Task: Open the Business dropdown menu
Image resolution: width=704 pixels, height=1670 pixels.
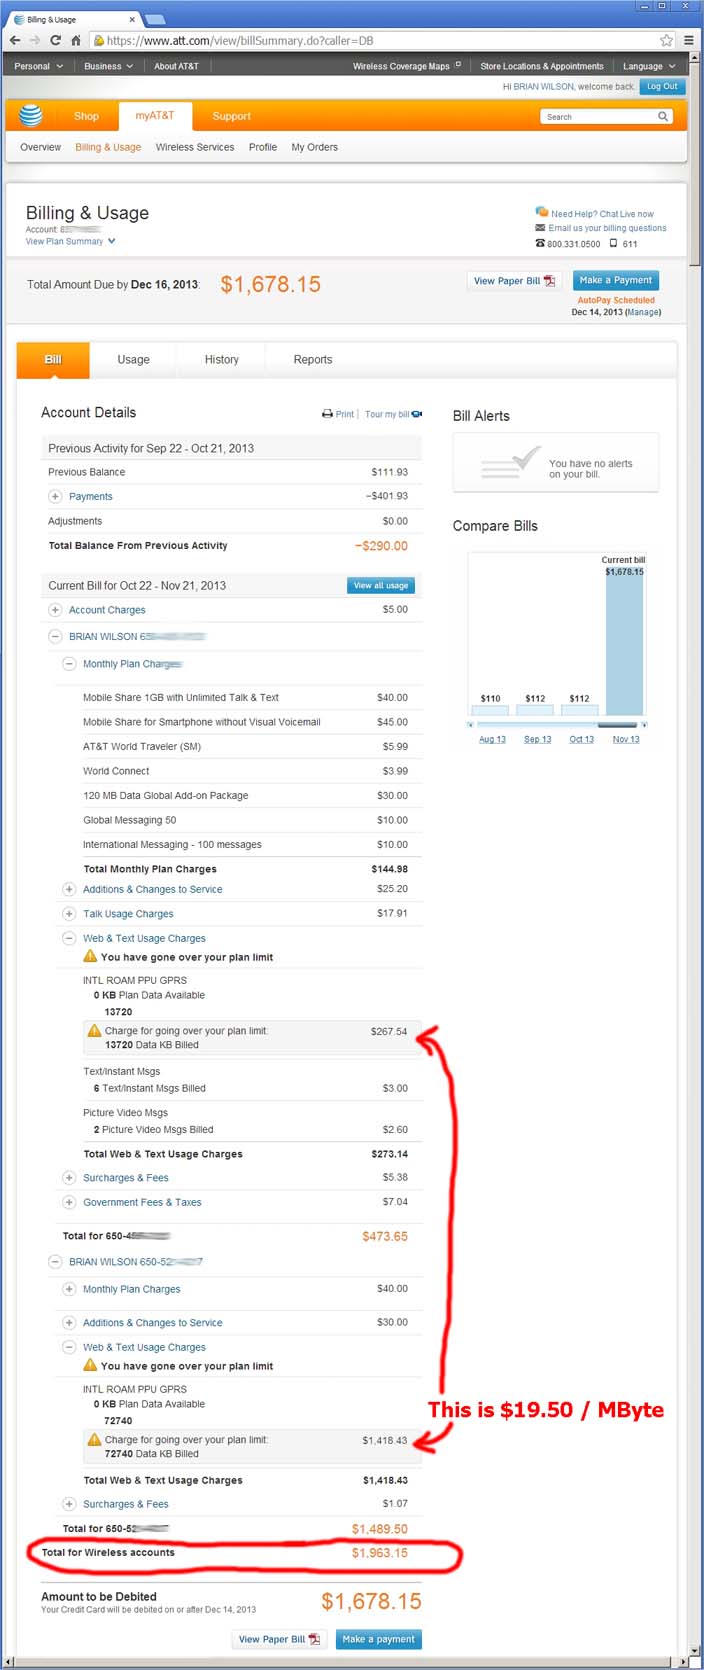Action: [108, 66]
